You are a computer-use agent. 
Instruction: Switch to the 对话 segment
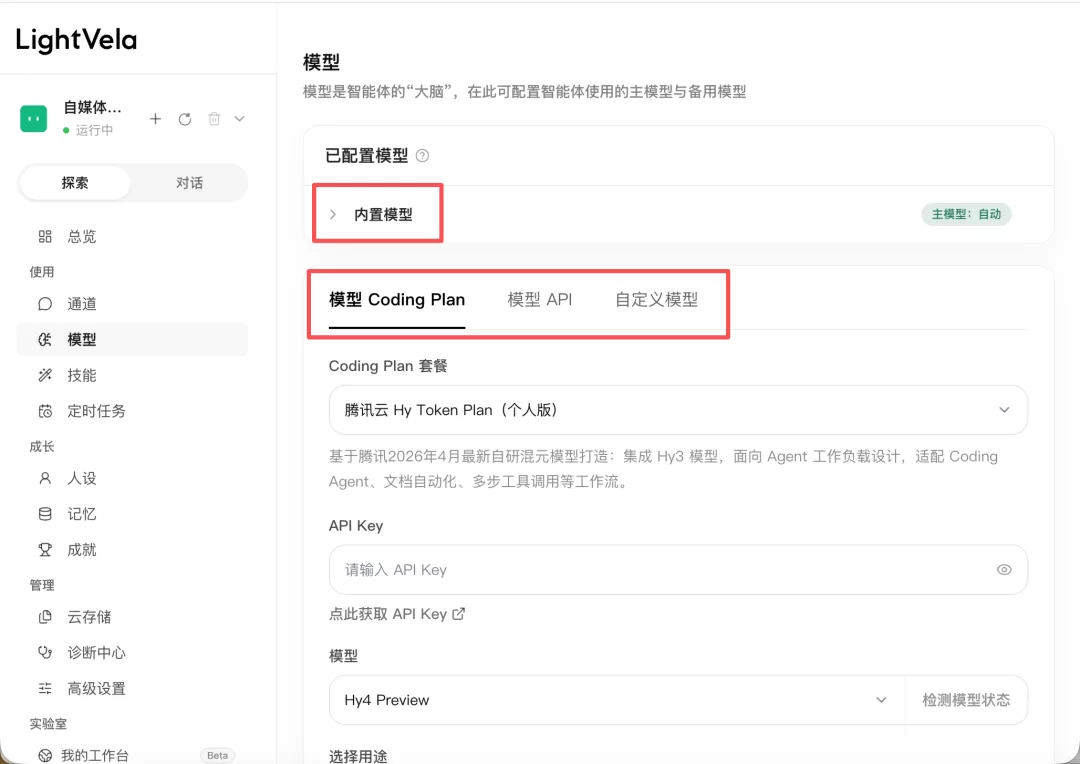(189, 183)
